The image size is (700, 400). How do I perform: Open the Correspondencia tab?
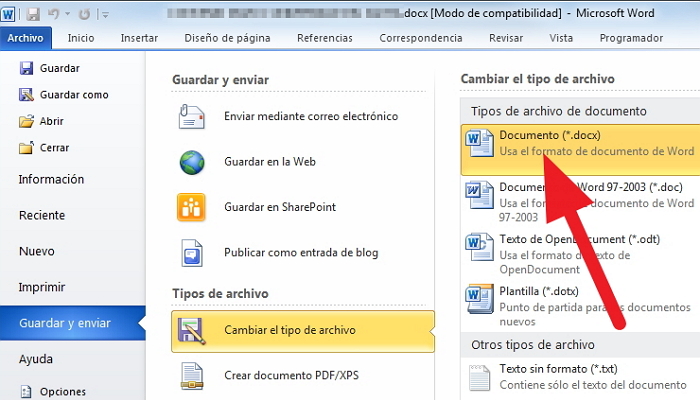coord(421,38)
